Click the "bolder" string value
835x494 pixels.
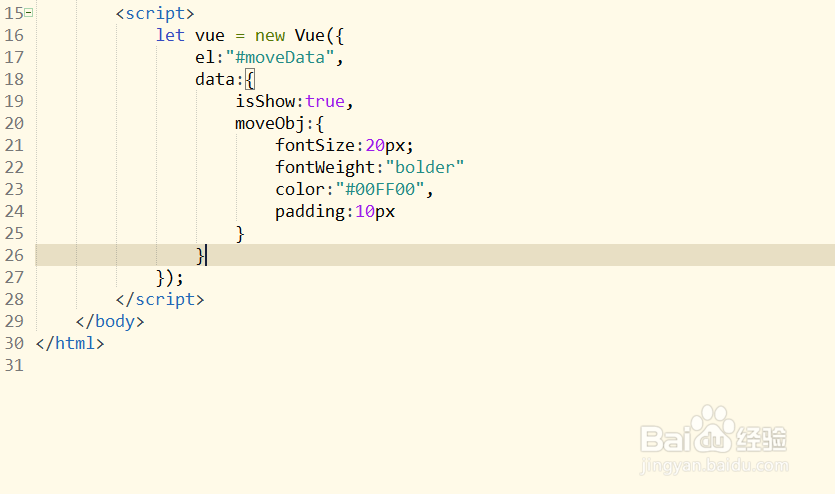(425, 167)
